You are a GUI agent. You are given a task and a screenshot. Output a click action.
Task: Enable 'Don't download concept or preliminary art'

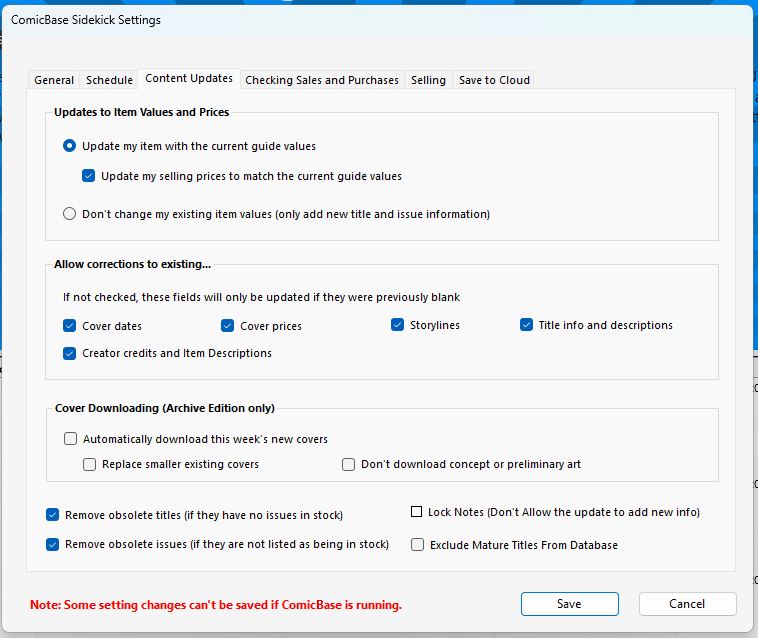point(349,464)
